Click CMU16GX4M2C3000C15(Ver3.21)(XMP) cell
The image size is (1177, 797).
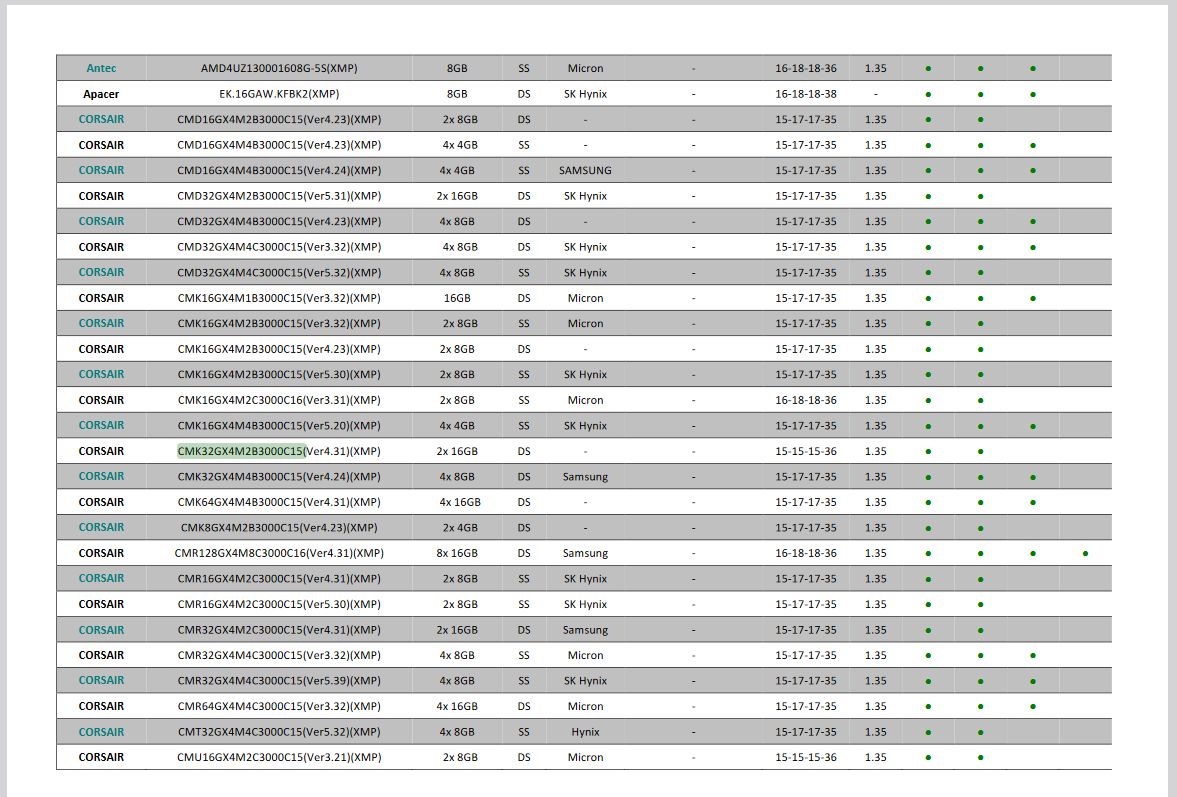pos(279,757)
